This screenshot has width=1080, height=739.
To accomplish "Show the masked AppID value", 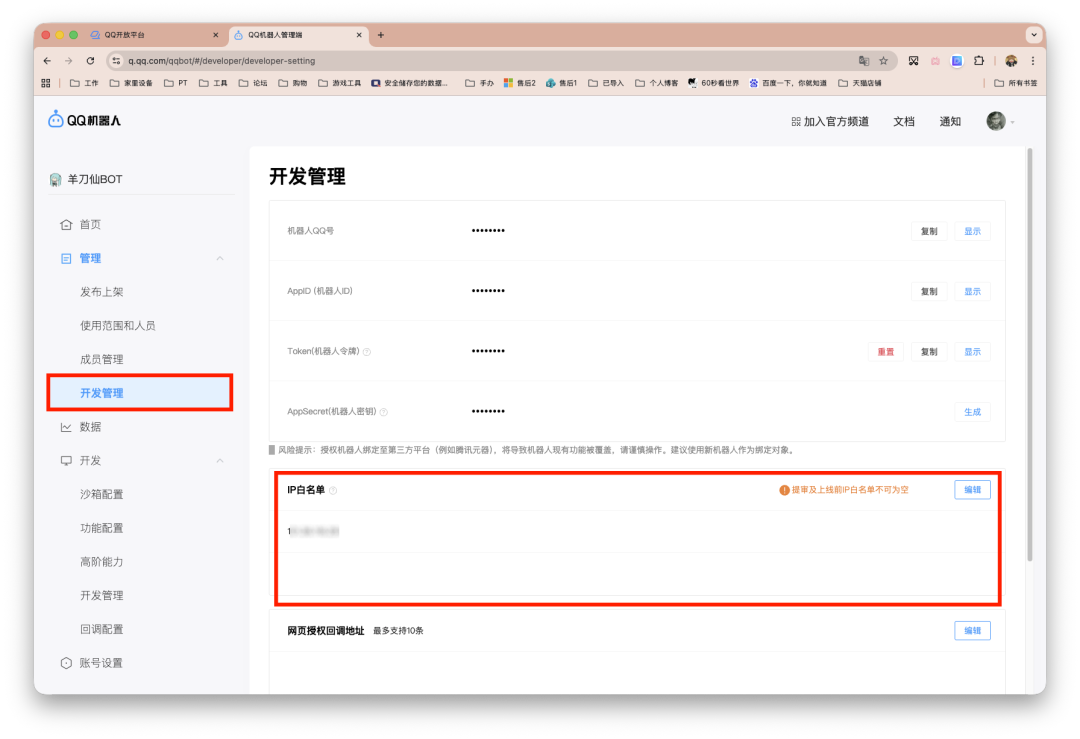I will pos(971,291).
